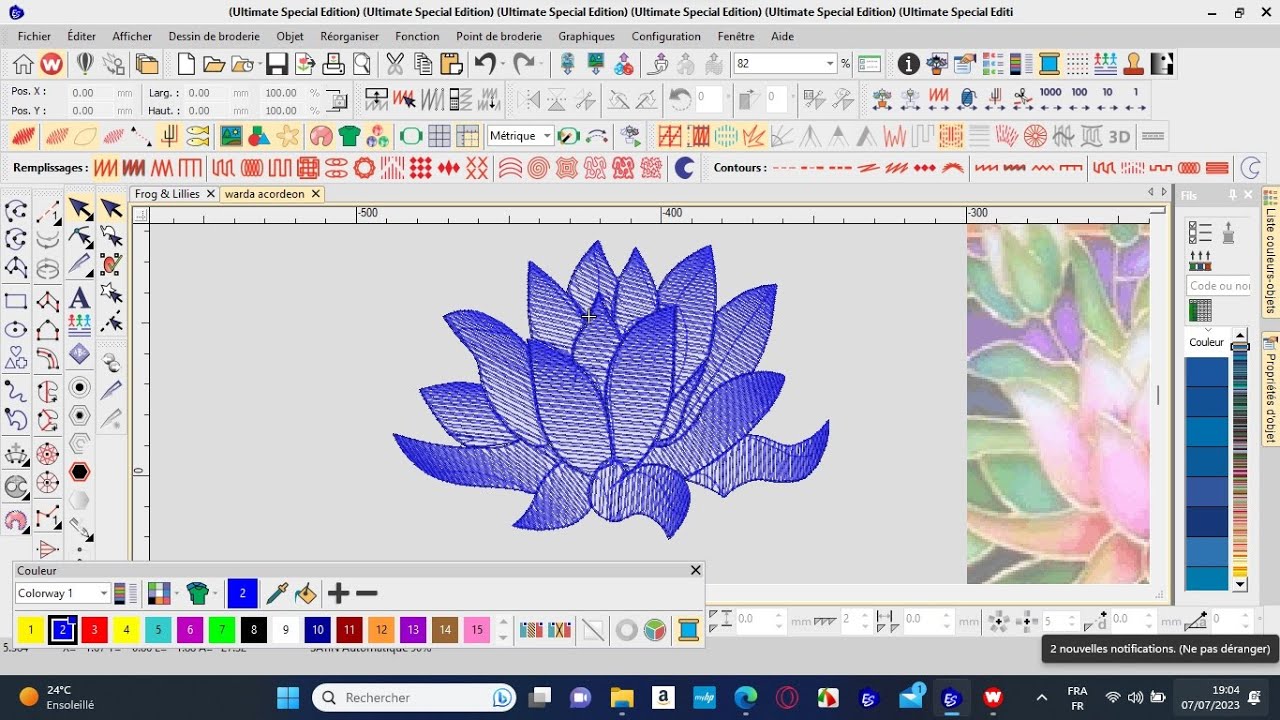Image resolution: width=1280 pixels, height=720 pixels.
Task: Close the warda acordeon tab
Action: 315,194
